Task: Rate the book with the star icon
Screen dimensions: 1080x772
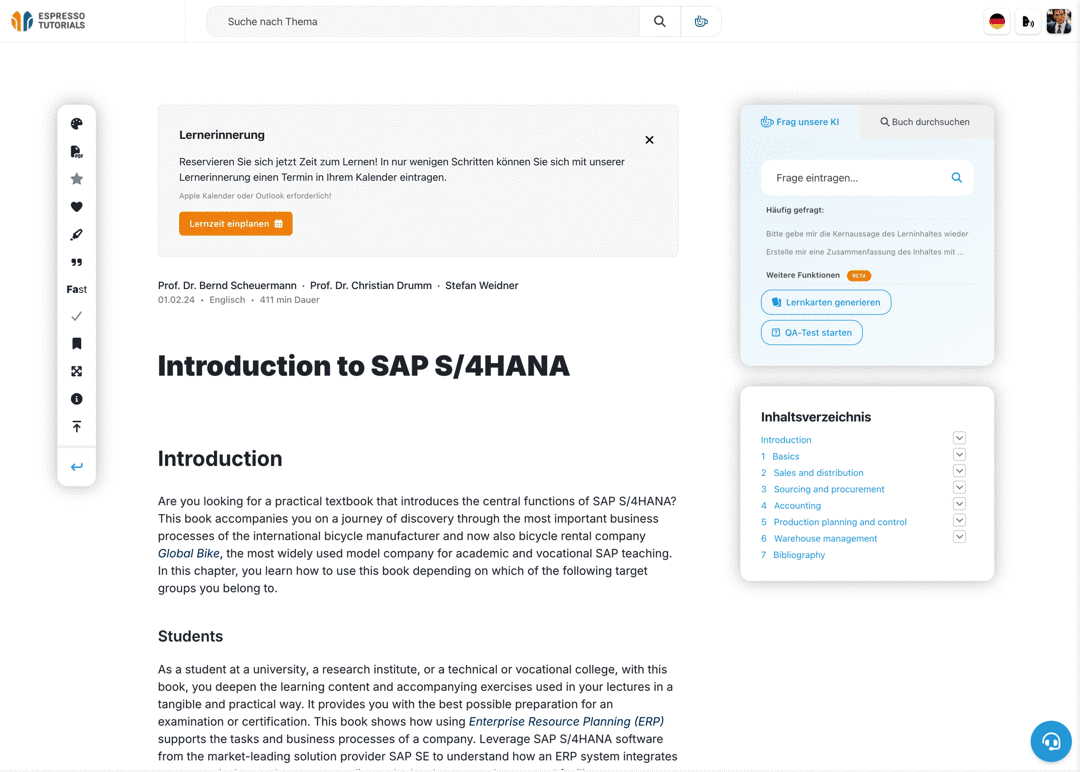Action: pos(76,179)
